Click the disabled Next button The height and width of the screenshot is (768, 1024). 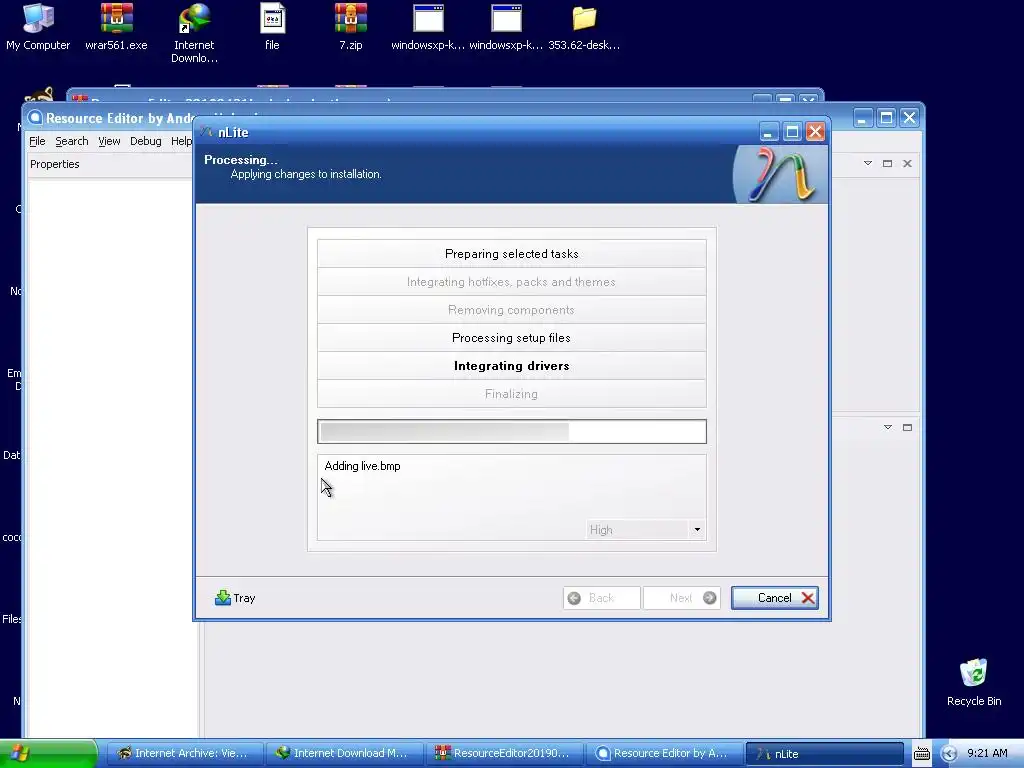coord(682,598)
